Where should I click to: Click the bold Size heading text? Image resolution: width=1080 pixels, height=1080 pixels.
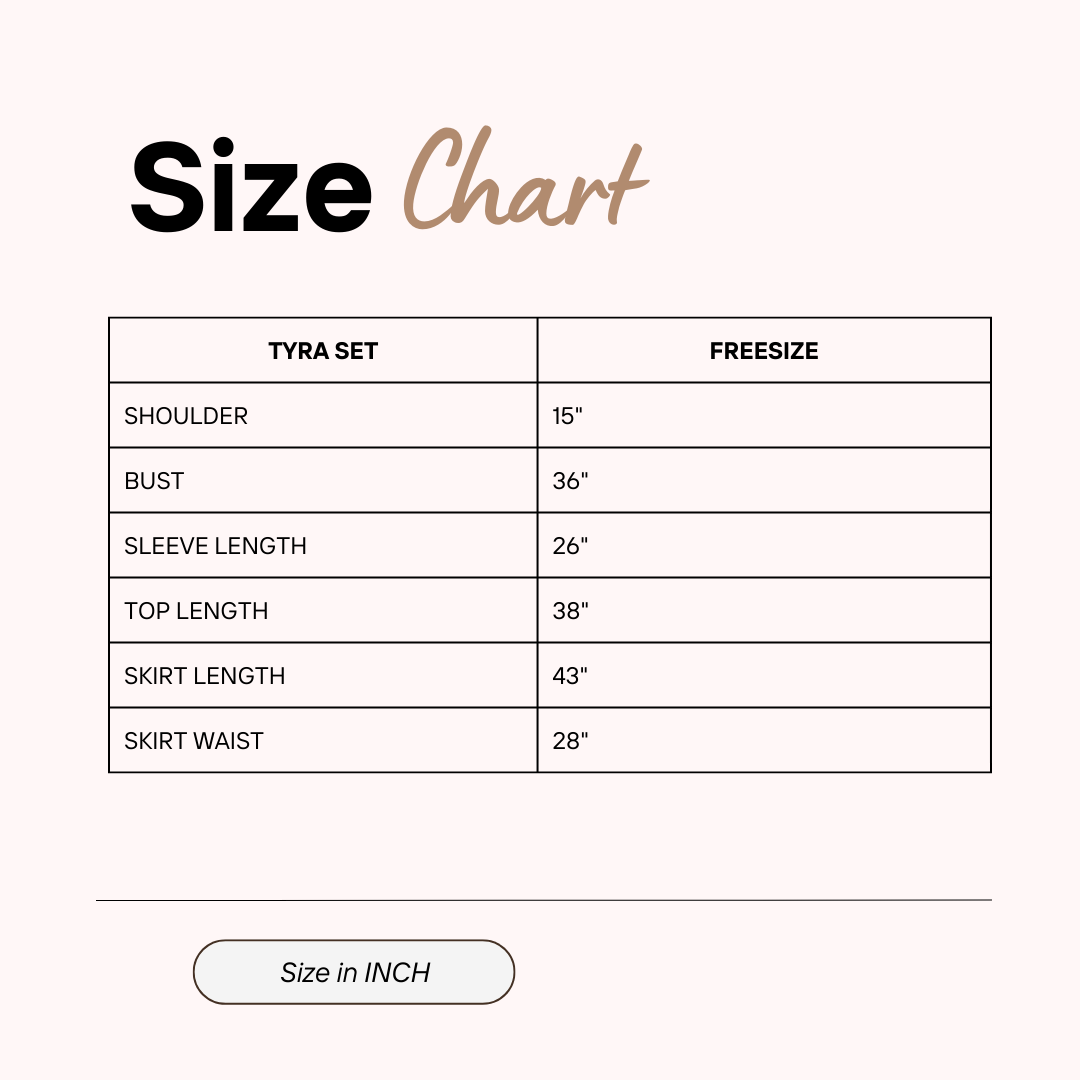tap(251, 186)
